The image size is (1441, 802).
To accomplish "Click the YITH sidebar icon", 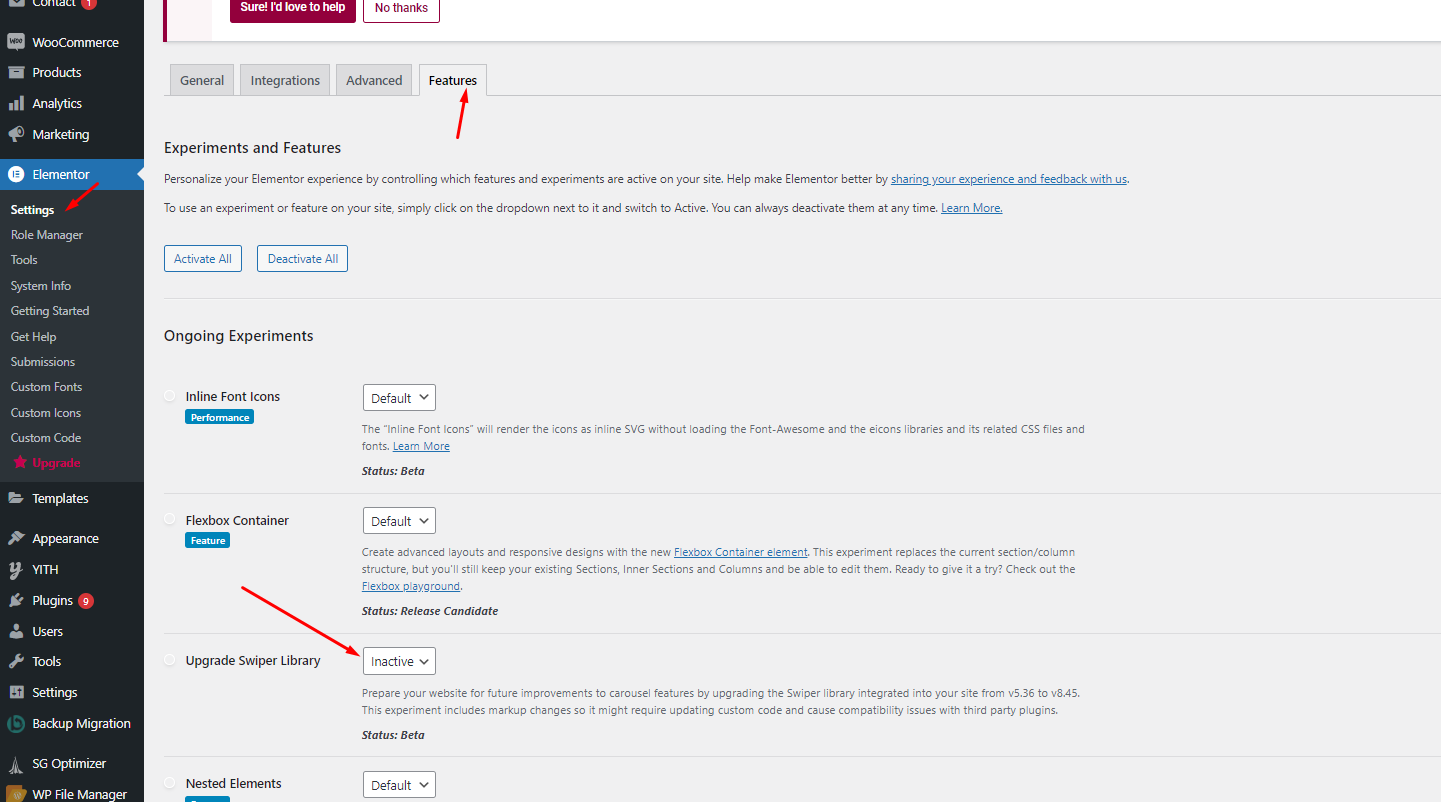I will pos(16,569).
